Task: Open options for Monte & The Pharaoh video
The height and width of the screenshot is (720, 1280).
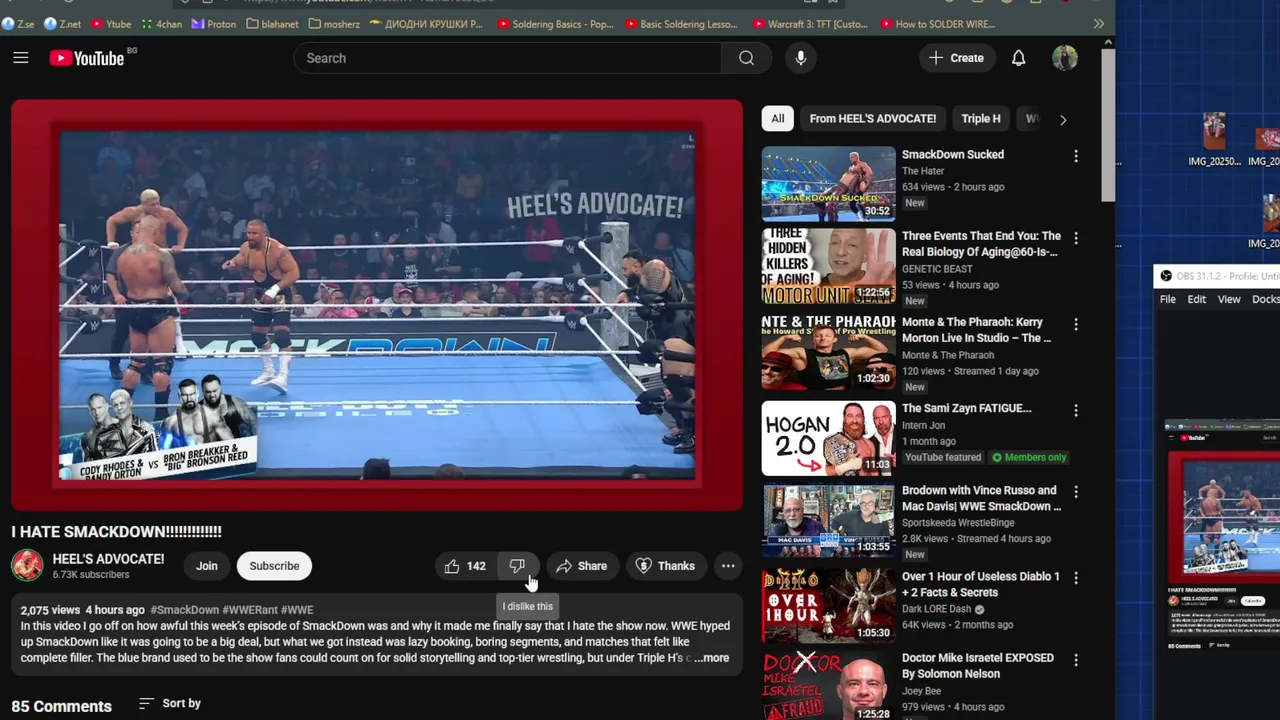Action: click(1076, 324)
